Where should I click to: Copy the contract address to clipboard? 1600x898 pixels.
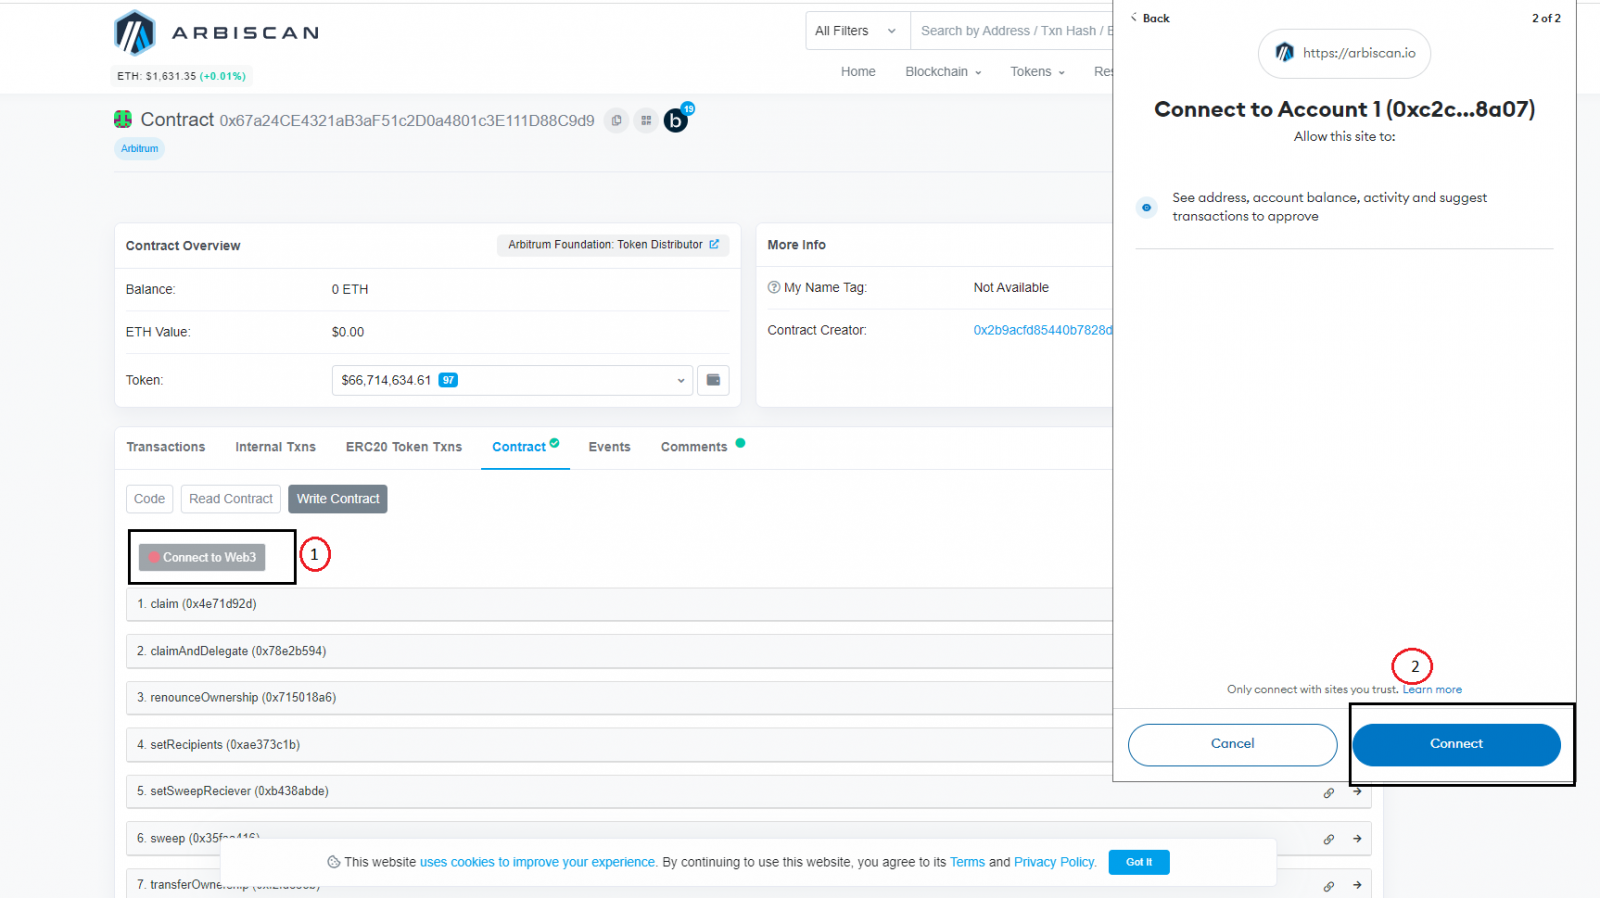click(617, 121)
